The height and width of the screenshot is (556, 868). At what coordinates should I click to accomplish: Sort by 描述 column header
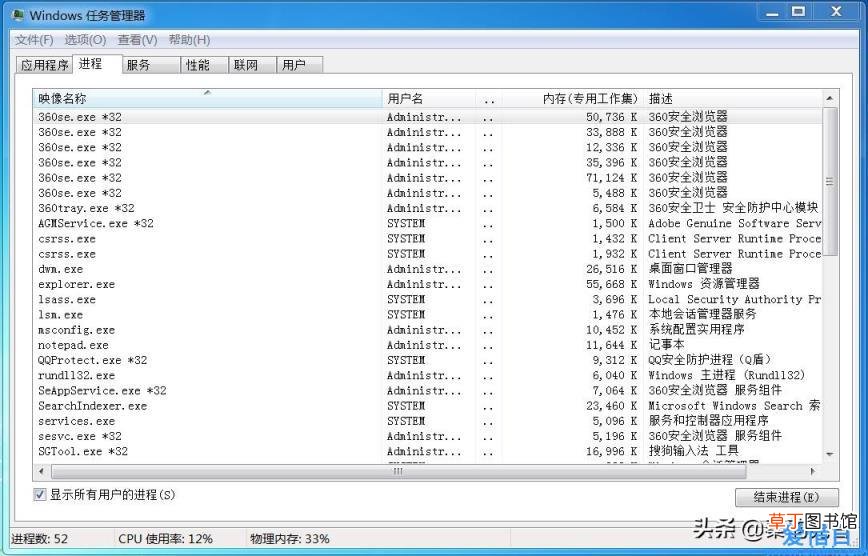tap(733, 99)
